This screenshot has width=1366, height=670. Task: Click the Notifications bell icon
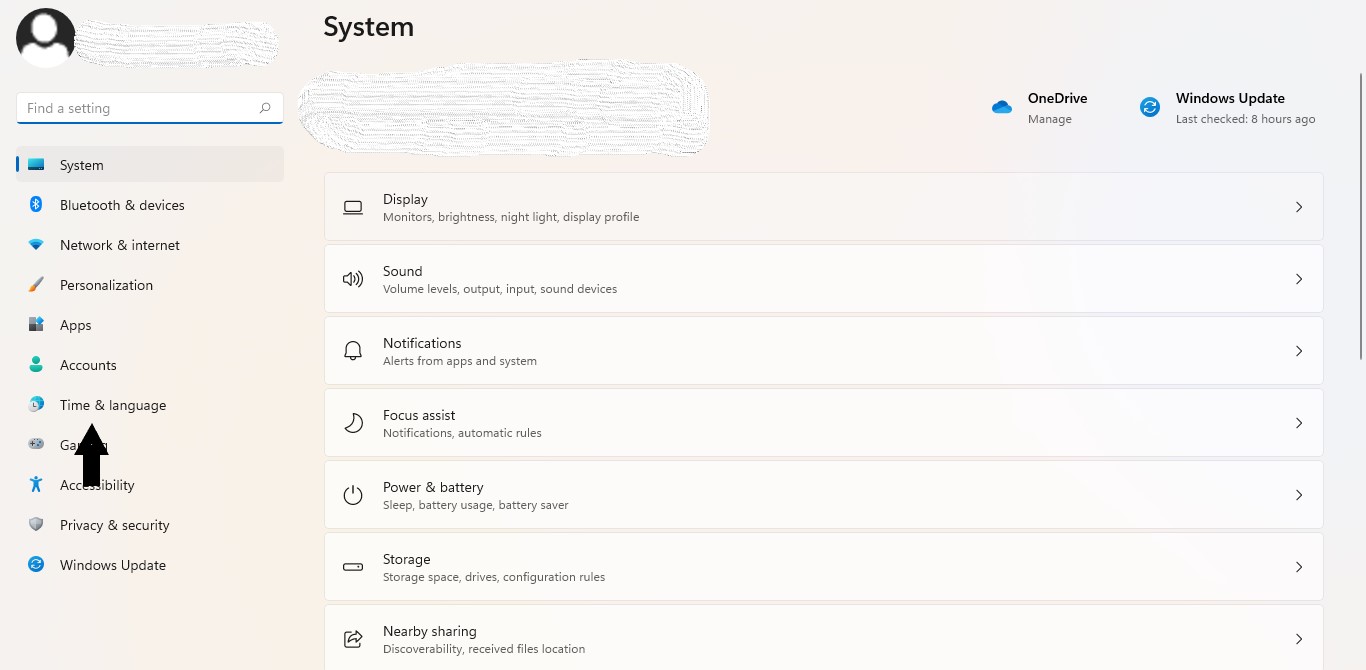(x=353, y=350)
